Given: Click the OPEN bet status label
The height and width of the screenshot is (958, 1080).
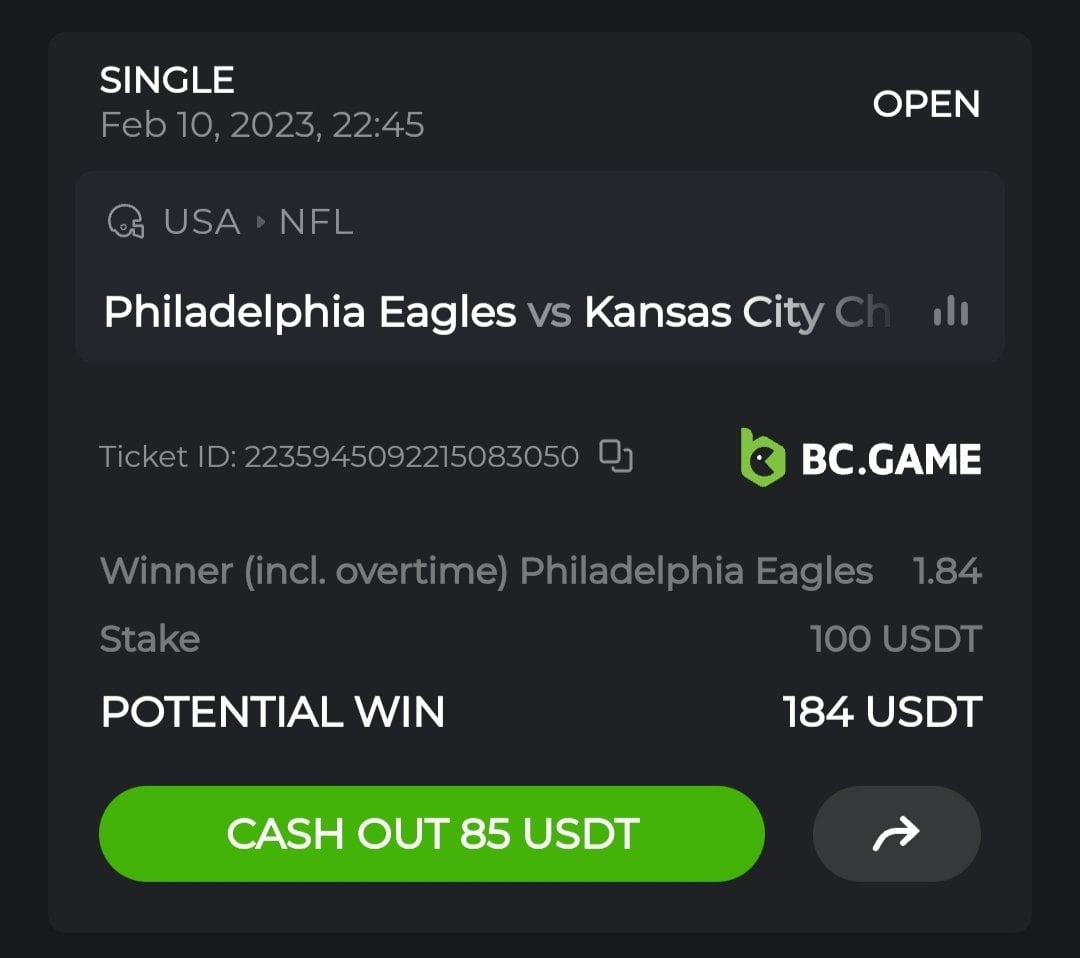Looking at the screenshot, I should click(926, 104).
